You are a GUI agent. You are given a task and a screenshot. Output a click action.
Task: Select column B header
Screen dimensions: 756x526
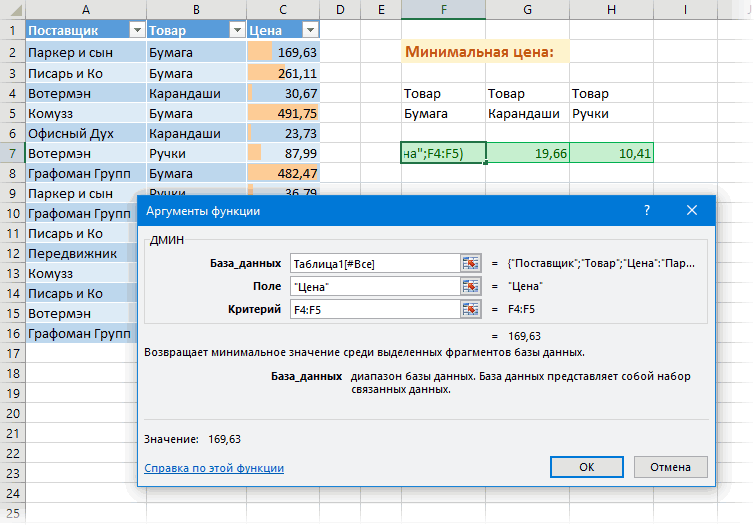pyautogui.click(x=196, y=10)
